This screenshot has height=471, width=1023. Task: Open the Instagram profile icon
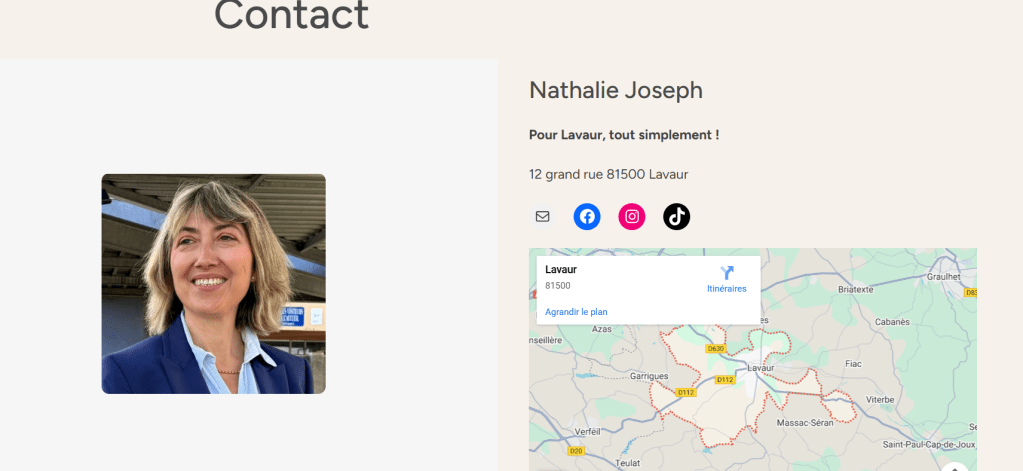click(x=632, y=216)
